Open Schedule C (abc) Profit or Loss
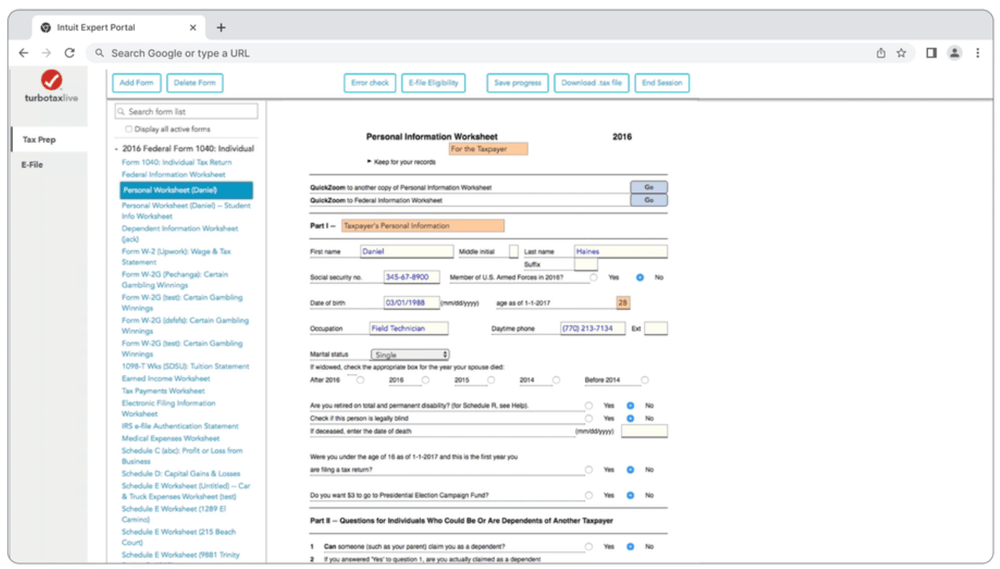The image size is (1000, 569). [182, 455]
